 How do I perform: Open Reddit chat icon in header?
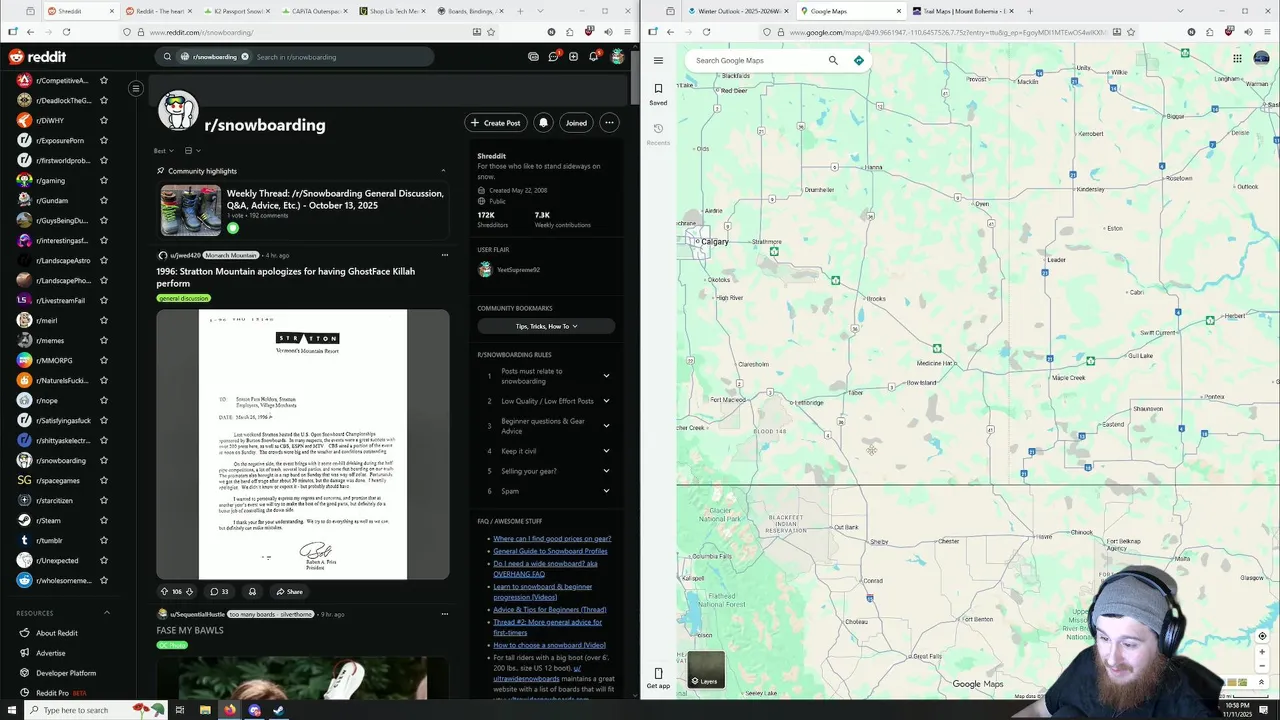(x=553, y=57)
